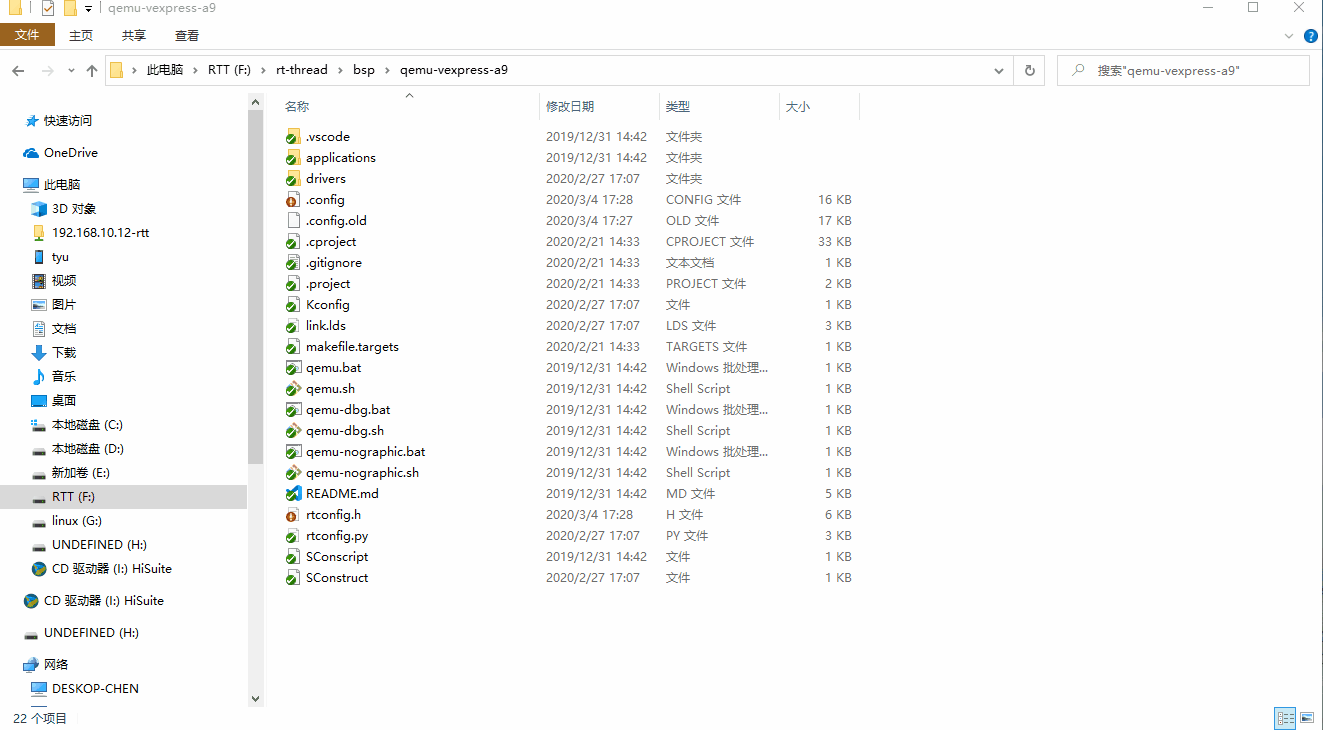1323x730 pixels.
Task: Click the rtconfig.h file icon
Action: pos(293,515)
